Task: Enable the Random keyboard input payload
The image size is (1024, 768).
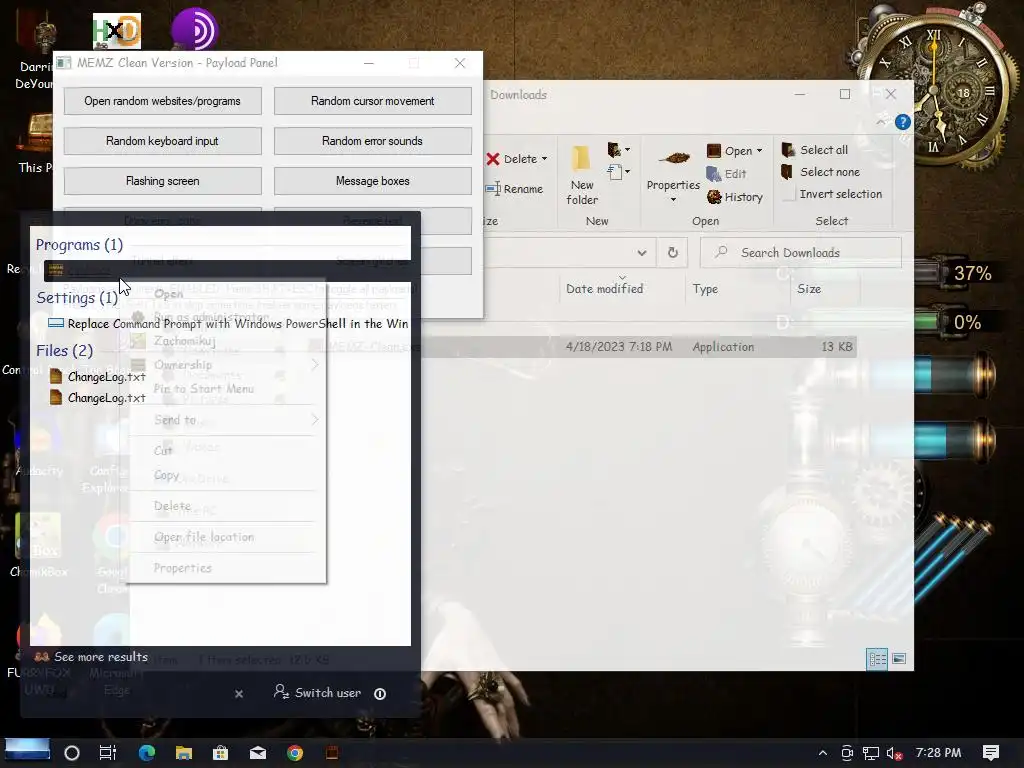Action: click(163, 141)
